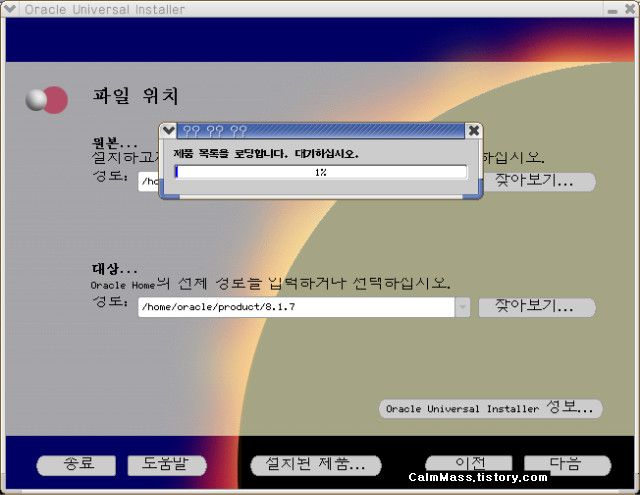Click the 원본... section label
This screenshot has height=495, width=640.
click(115, 143)
